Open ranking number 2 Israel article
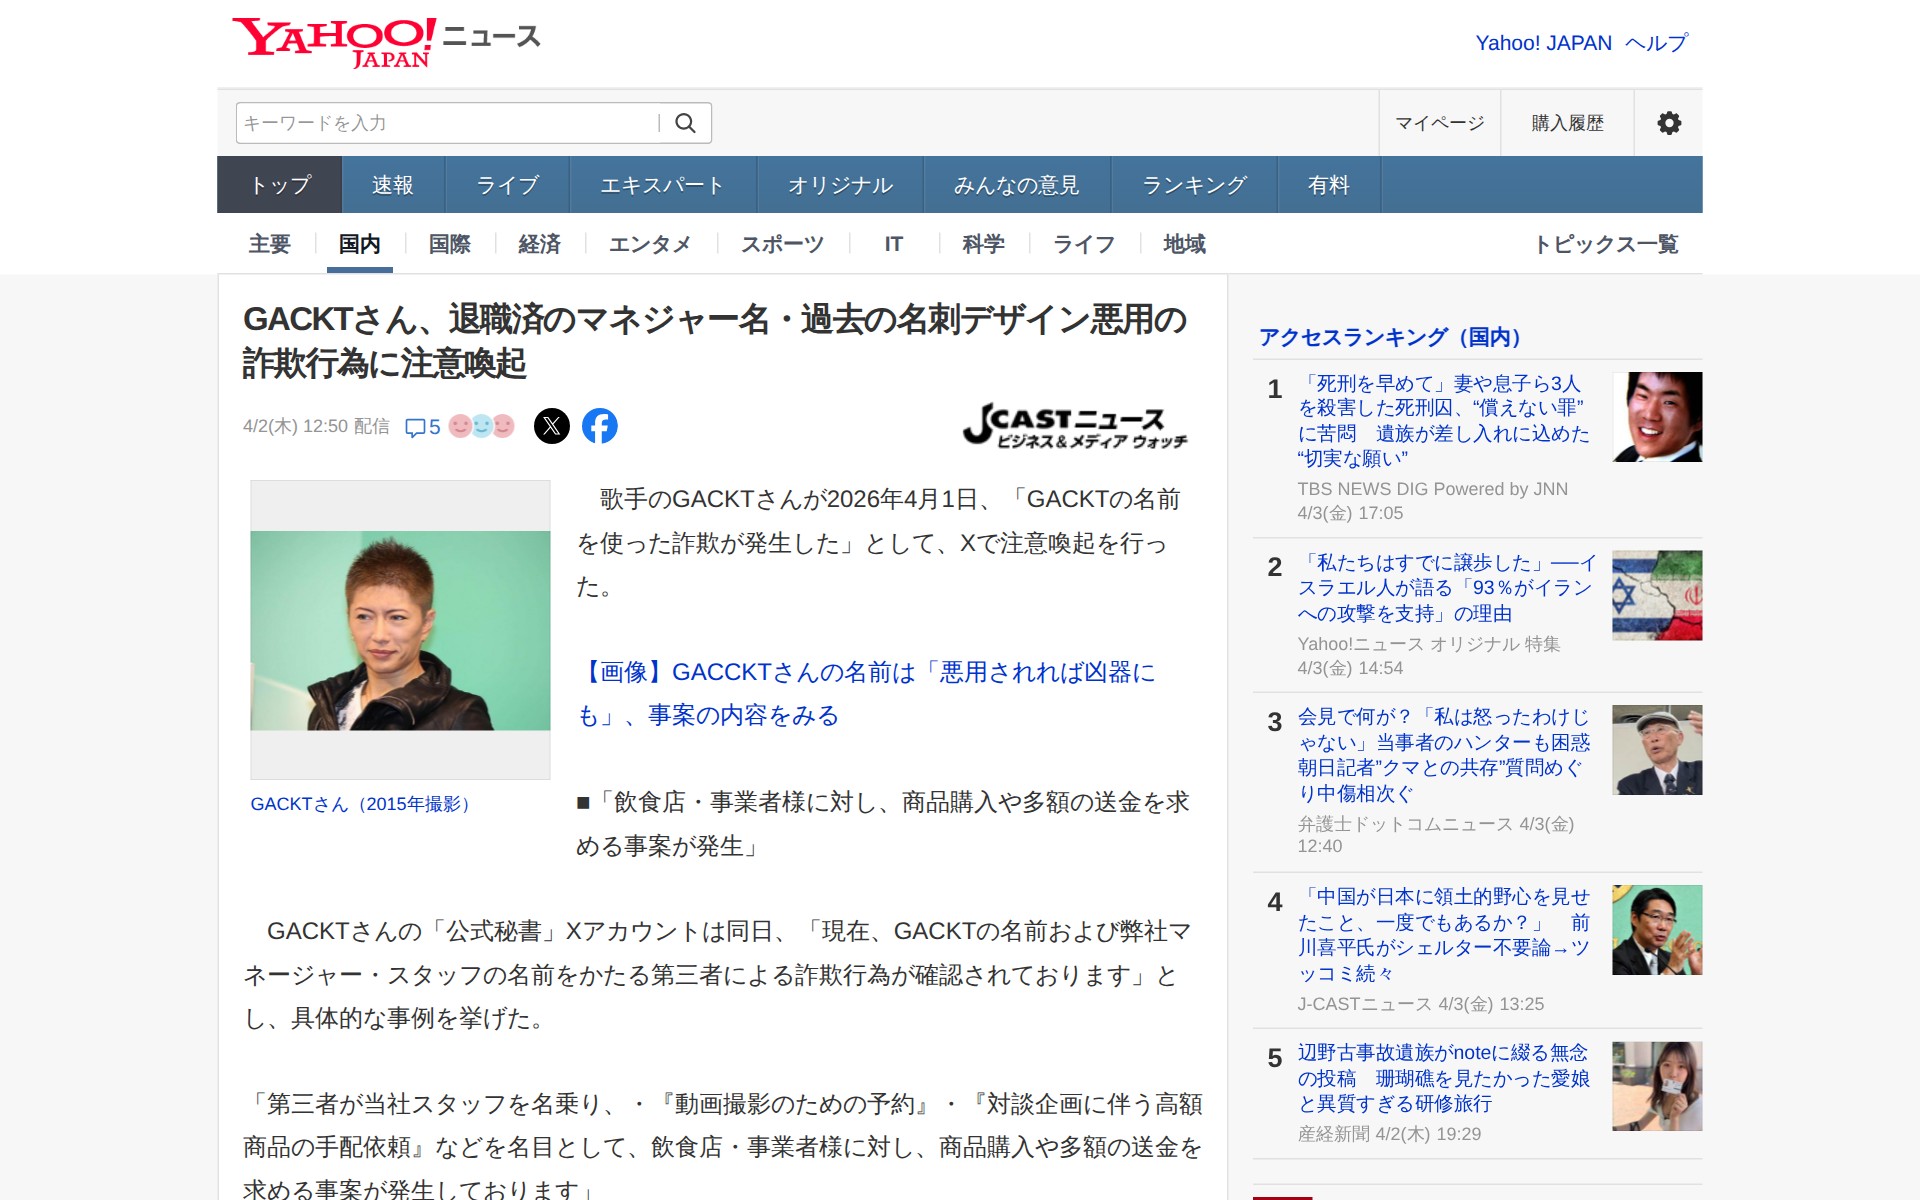The width and height of the screenshot is (1920, 1200). pyautogui.click(x=1444, y=588)
